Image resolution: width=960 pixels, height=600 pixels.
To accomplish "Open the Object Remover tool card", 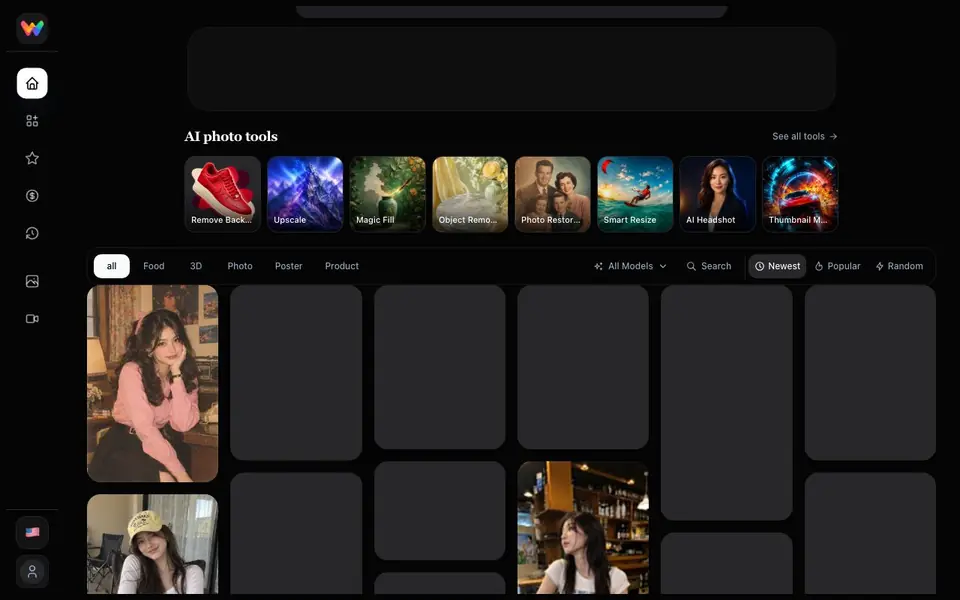I will (x=470, y=194).
